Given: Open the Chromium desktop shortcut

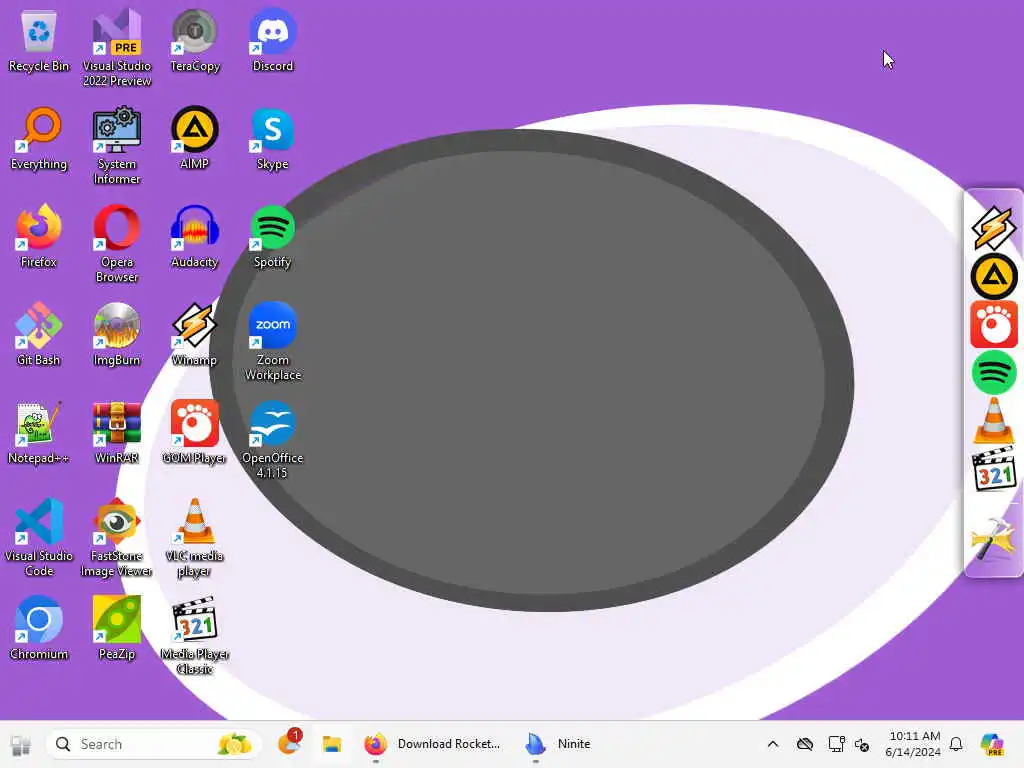Looking at the screenshot, I should (x=39, y=628).
